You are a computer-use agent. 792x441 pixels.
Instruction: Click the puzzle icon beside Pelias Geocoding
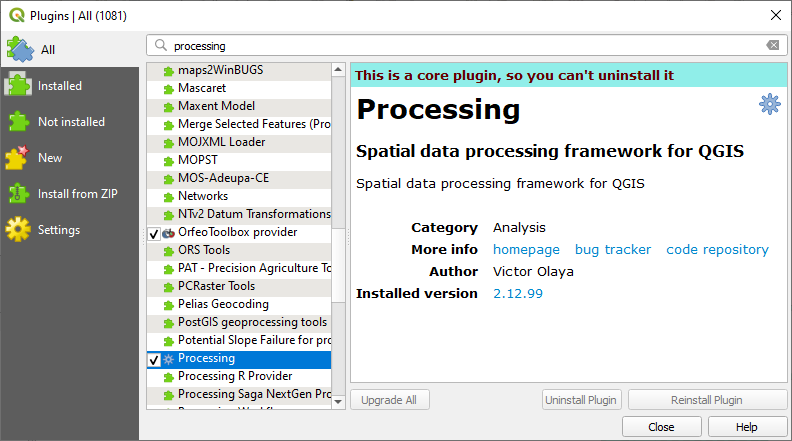(168, 304)
